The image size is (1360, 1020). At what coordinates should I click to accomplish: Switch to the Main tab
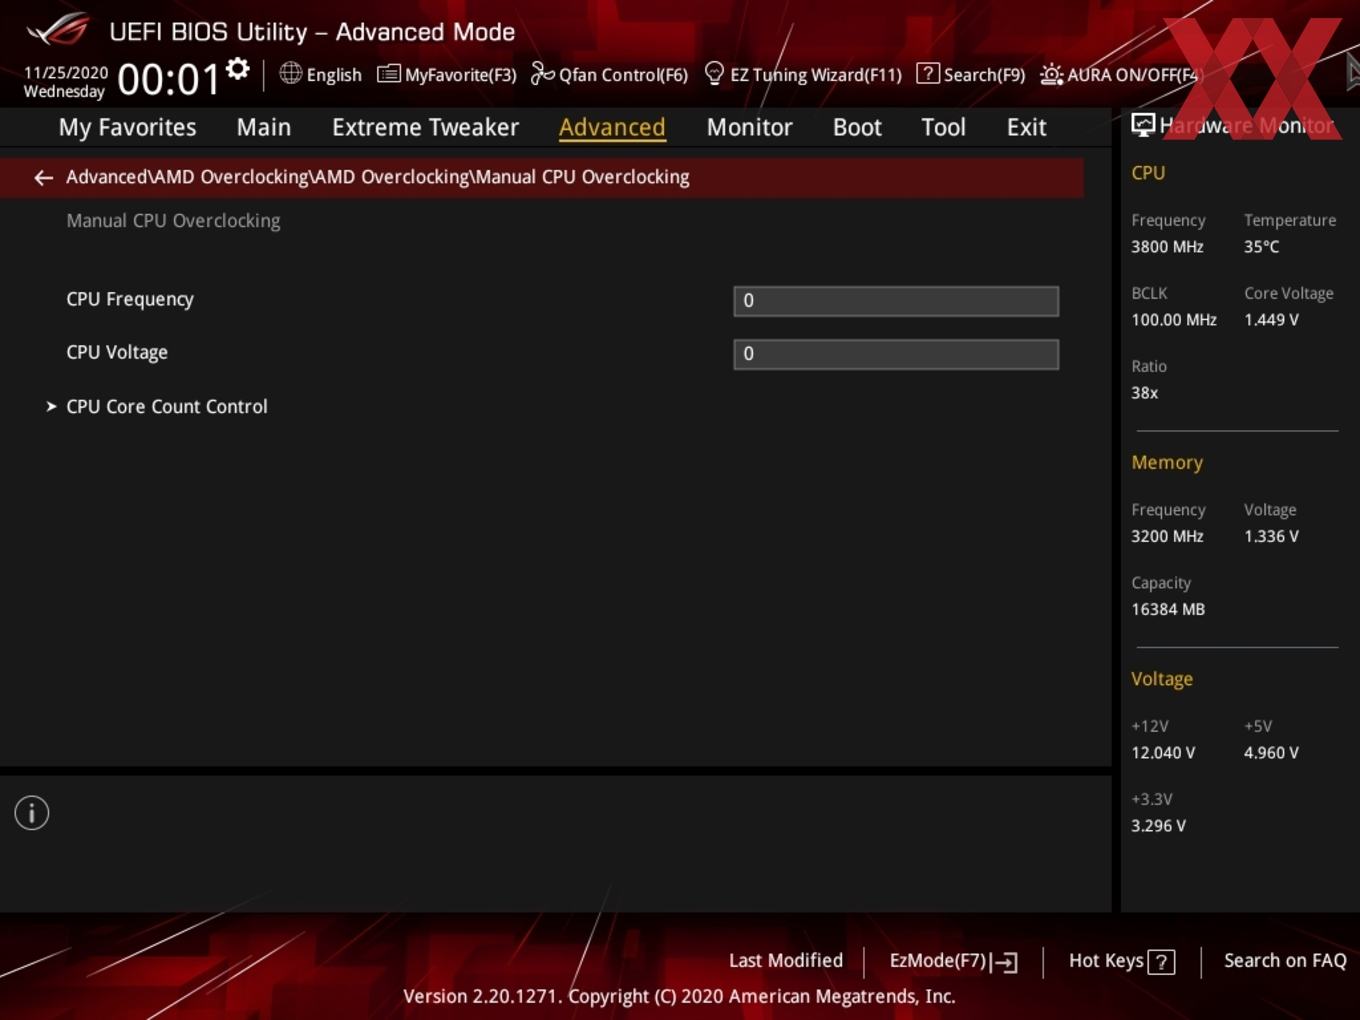tap(264, 127)
